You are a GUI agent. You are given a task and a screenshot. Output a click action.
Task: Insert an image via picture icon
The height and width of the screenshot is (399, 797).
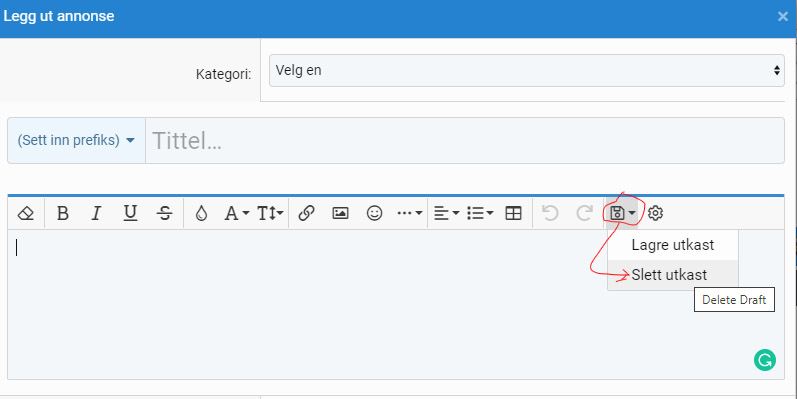[x=340, y=213]
